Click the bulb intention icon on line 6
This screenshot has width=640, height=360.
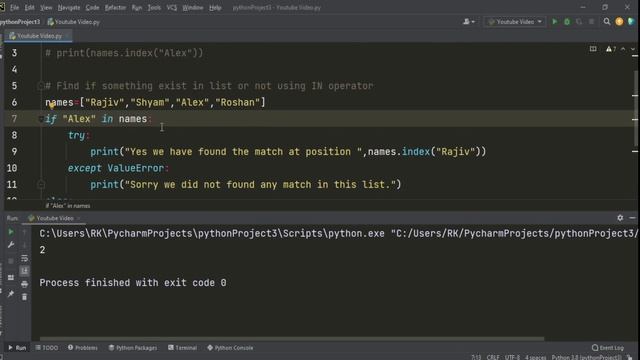click(x=52, y=106)
